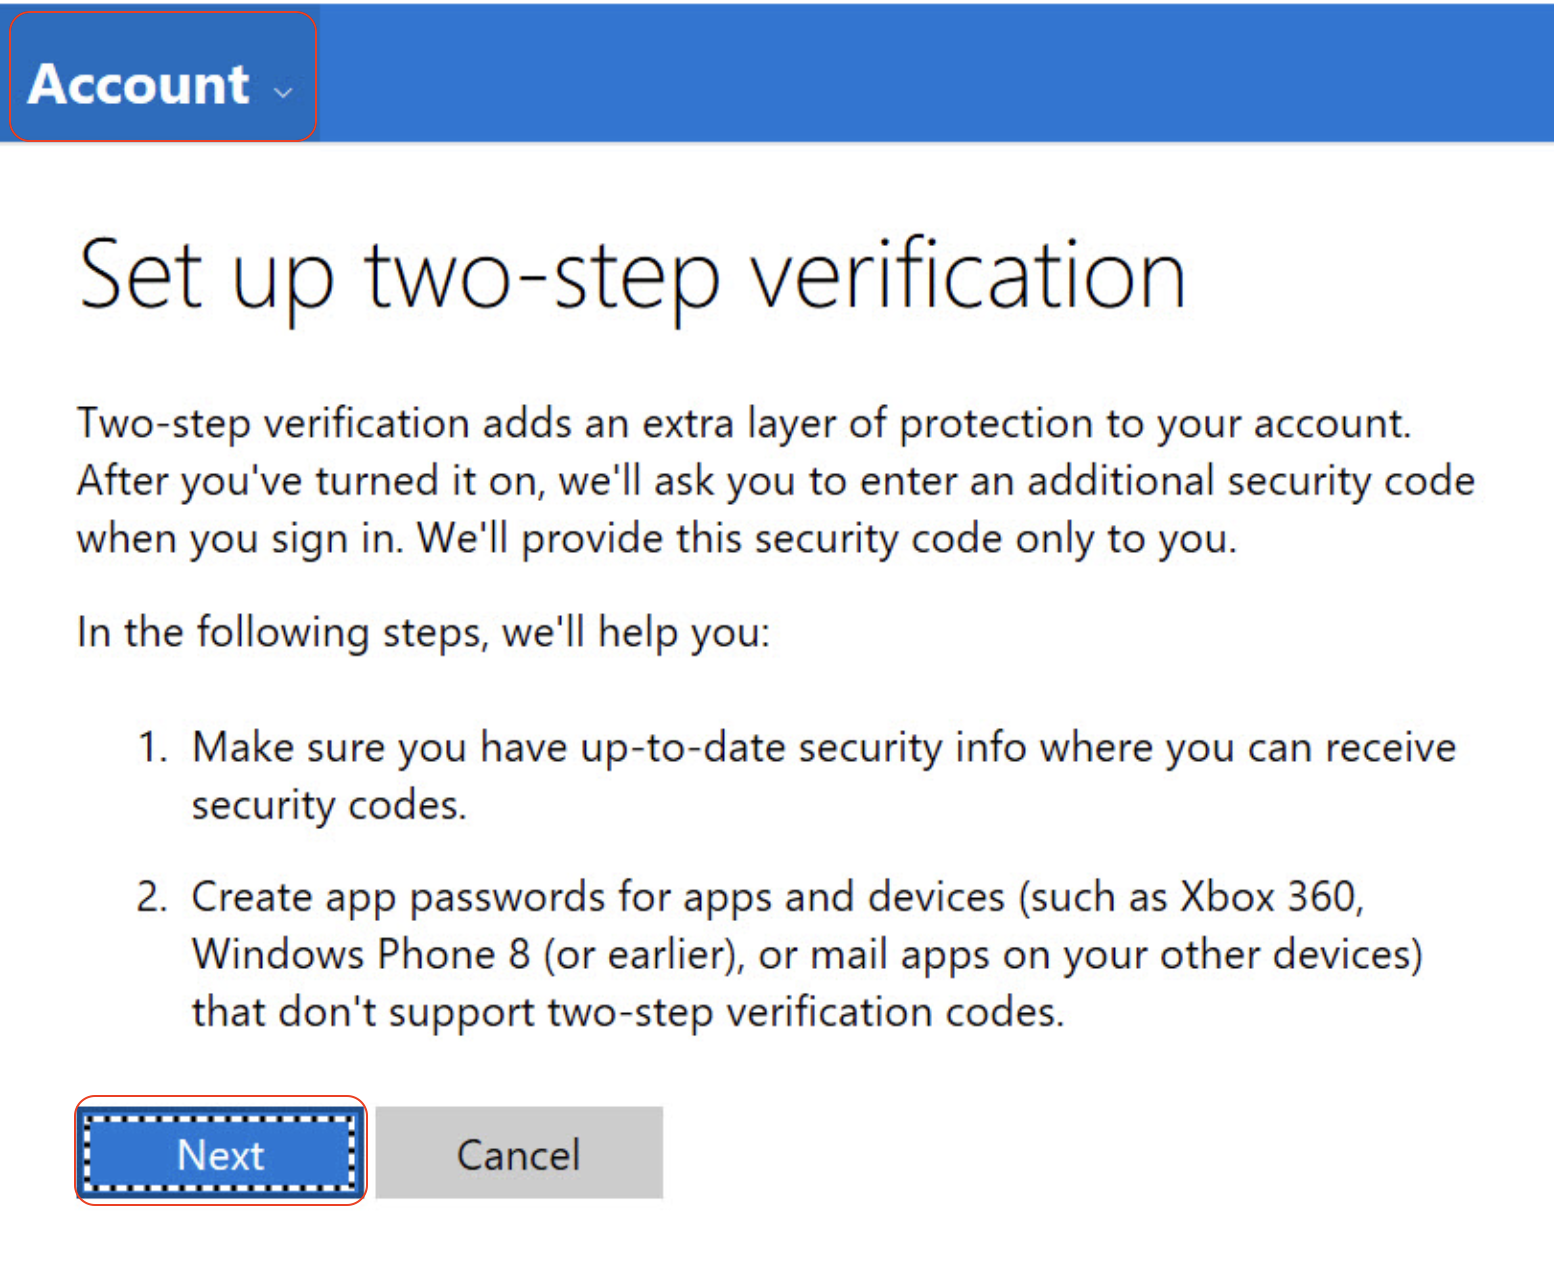Cancel the two-step verification setup
The width and height of the screenshot is (1554, 1266).
pyautogui.click(x=518, y=1153)
